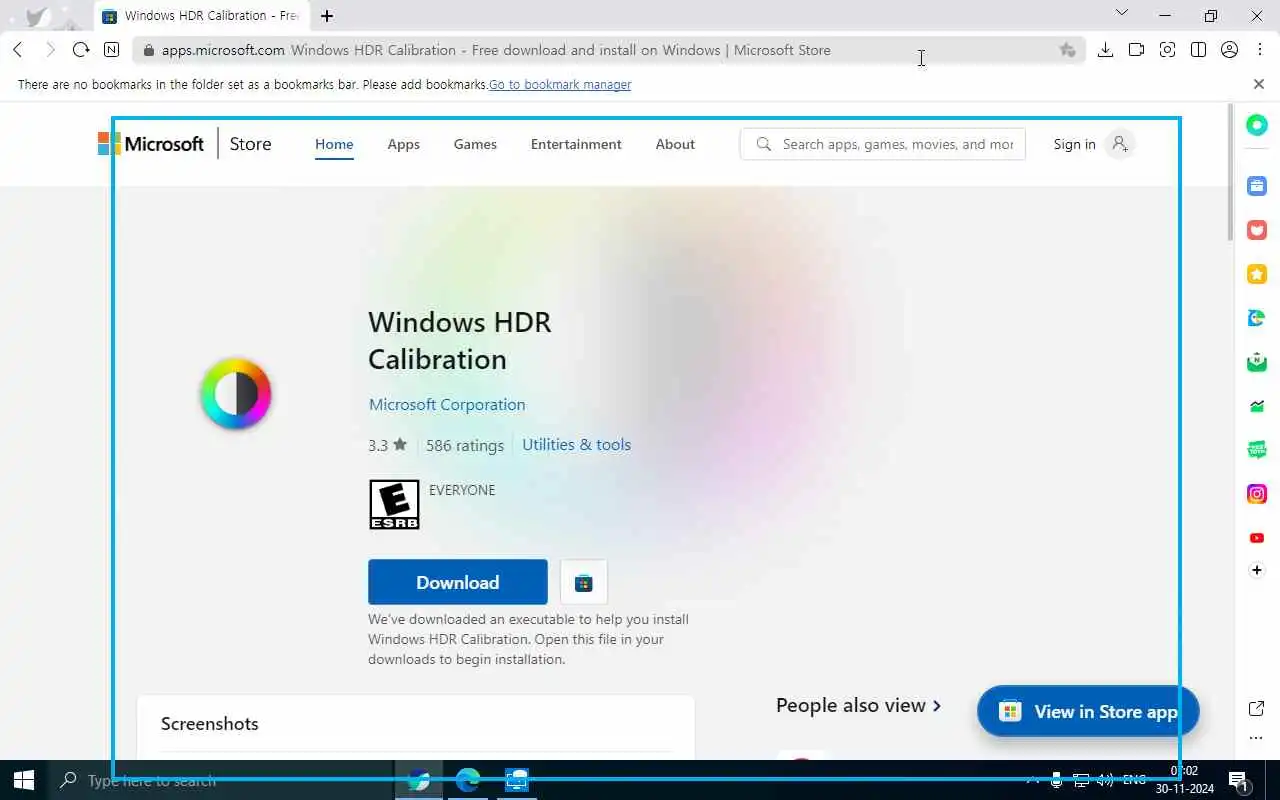Click the search magnifier icon

(x=764, y=144)
